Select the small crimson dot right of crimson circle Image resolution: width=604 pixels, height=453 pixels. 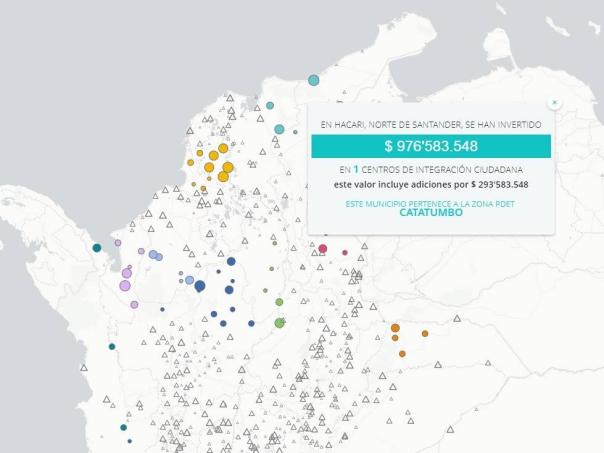[x=345, y=252]
